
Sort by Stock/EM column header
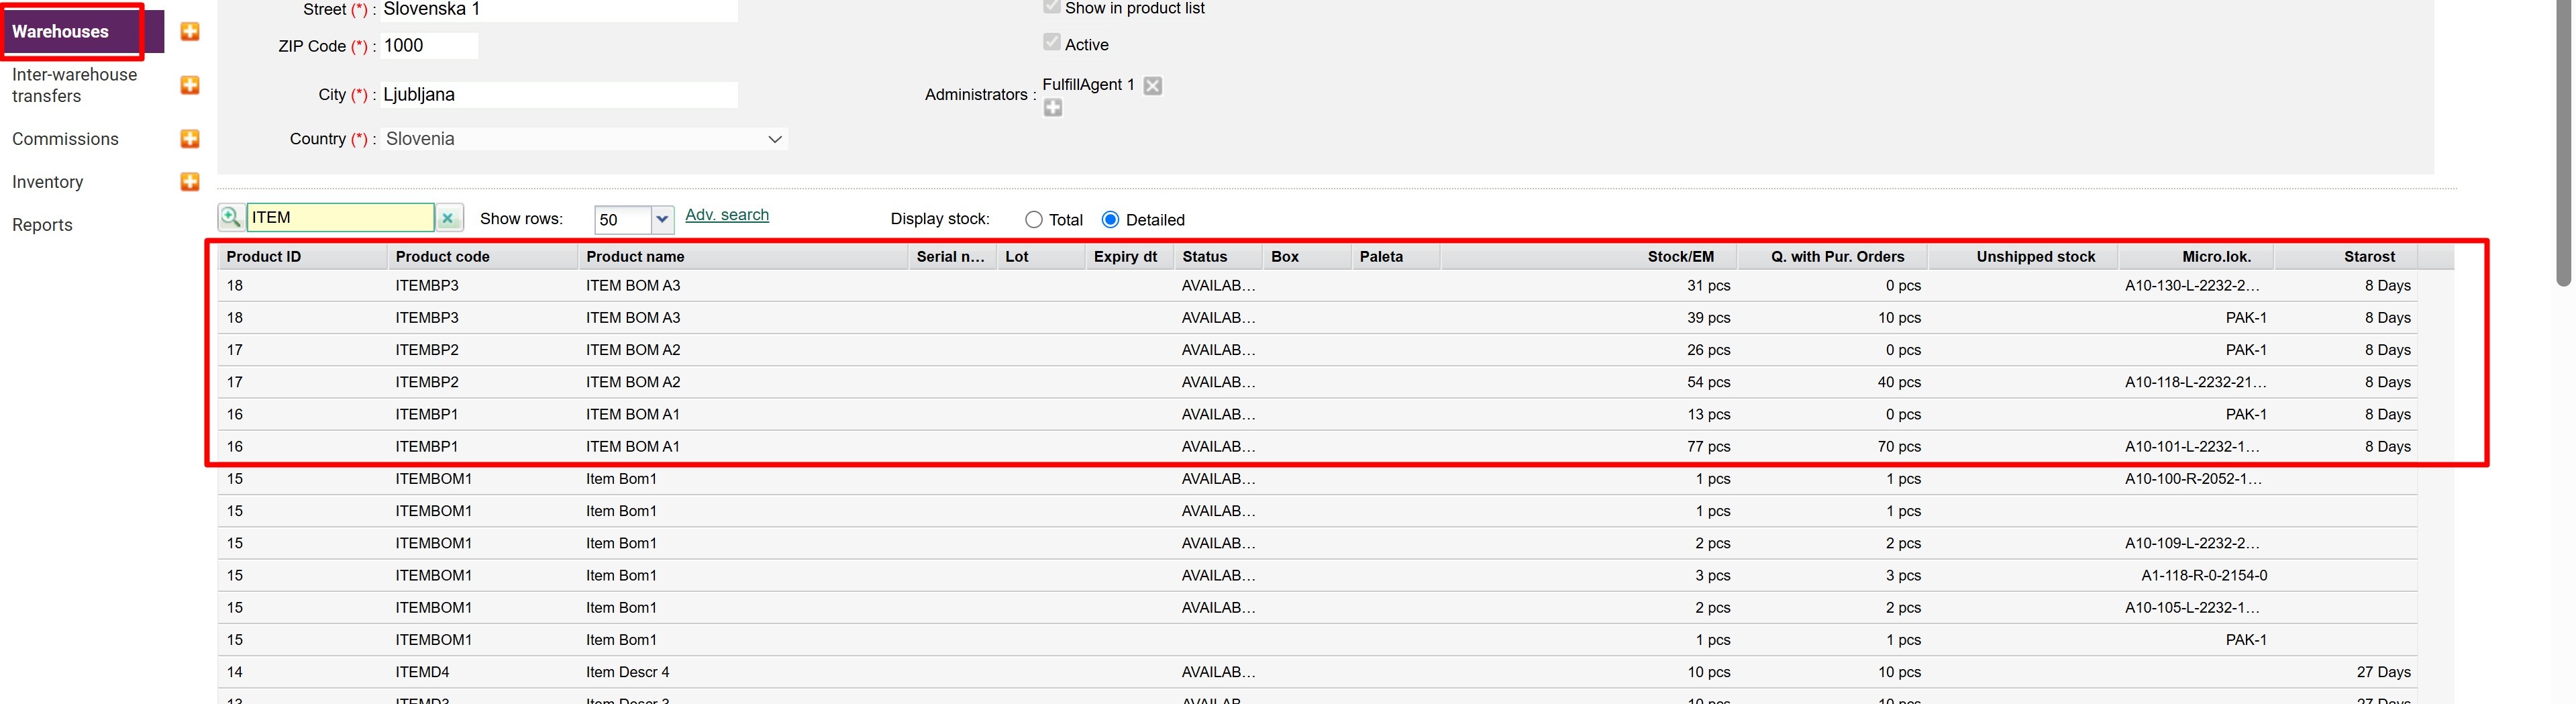[x=1589, y=257]
